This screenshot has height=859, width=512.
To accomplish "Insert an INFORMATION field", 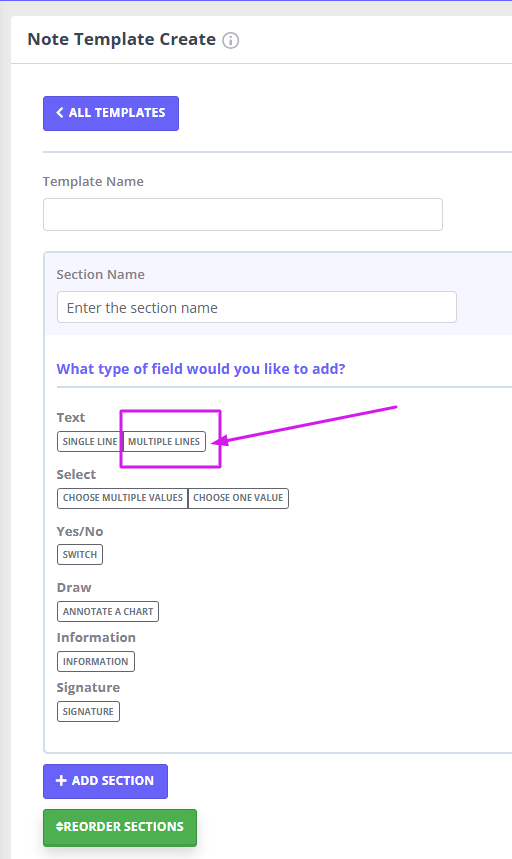I will [96, 661].
